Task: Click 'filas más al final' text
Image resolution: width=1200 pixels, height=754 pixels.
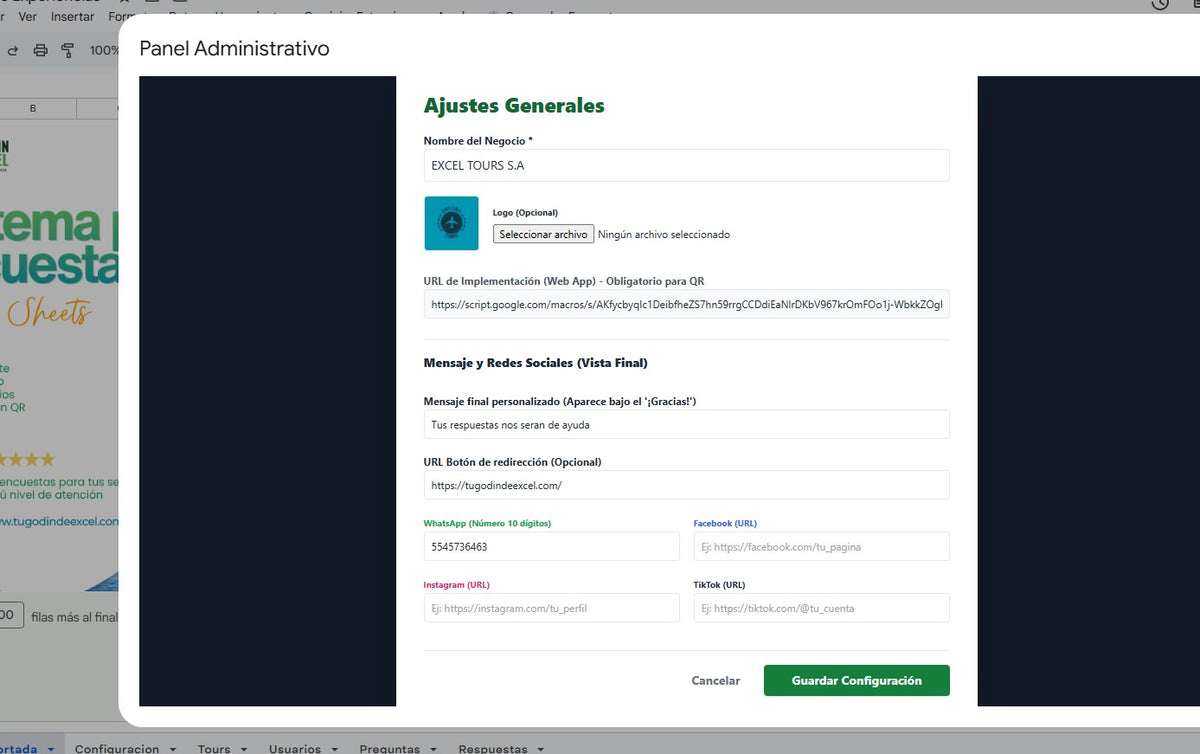Action: pyautogui.click(x=74, y=618)
